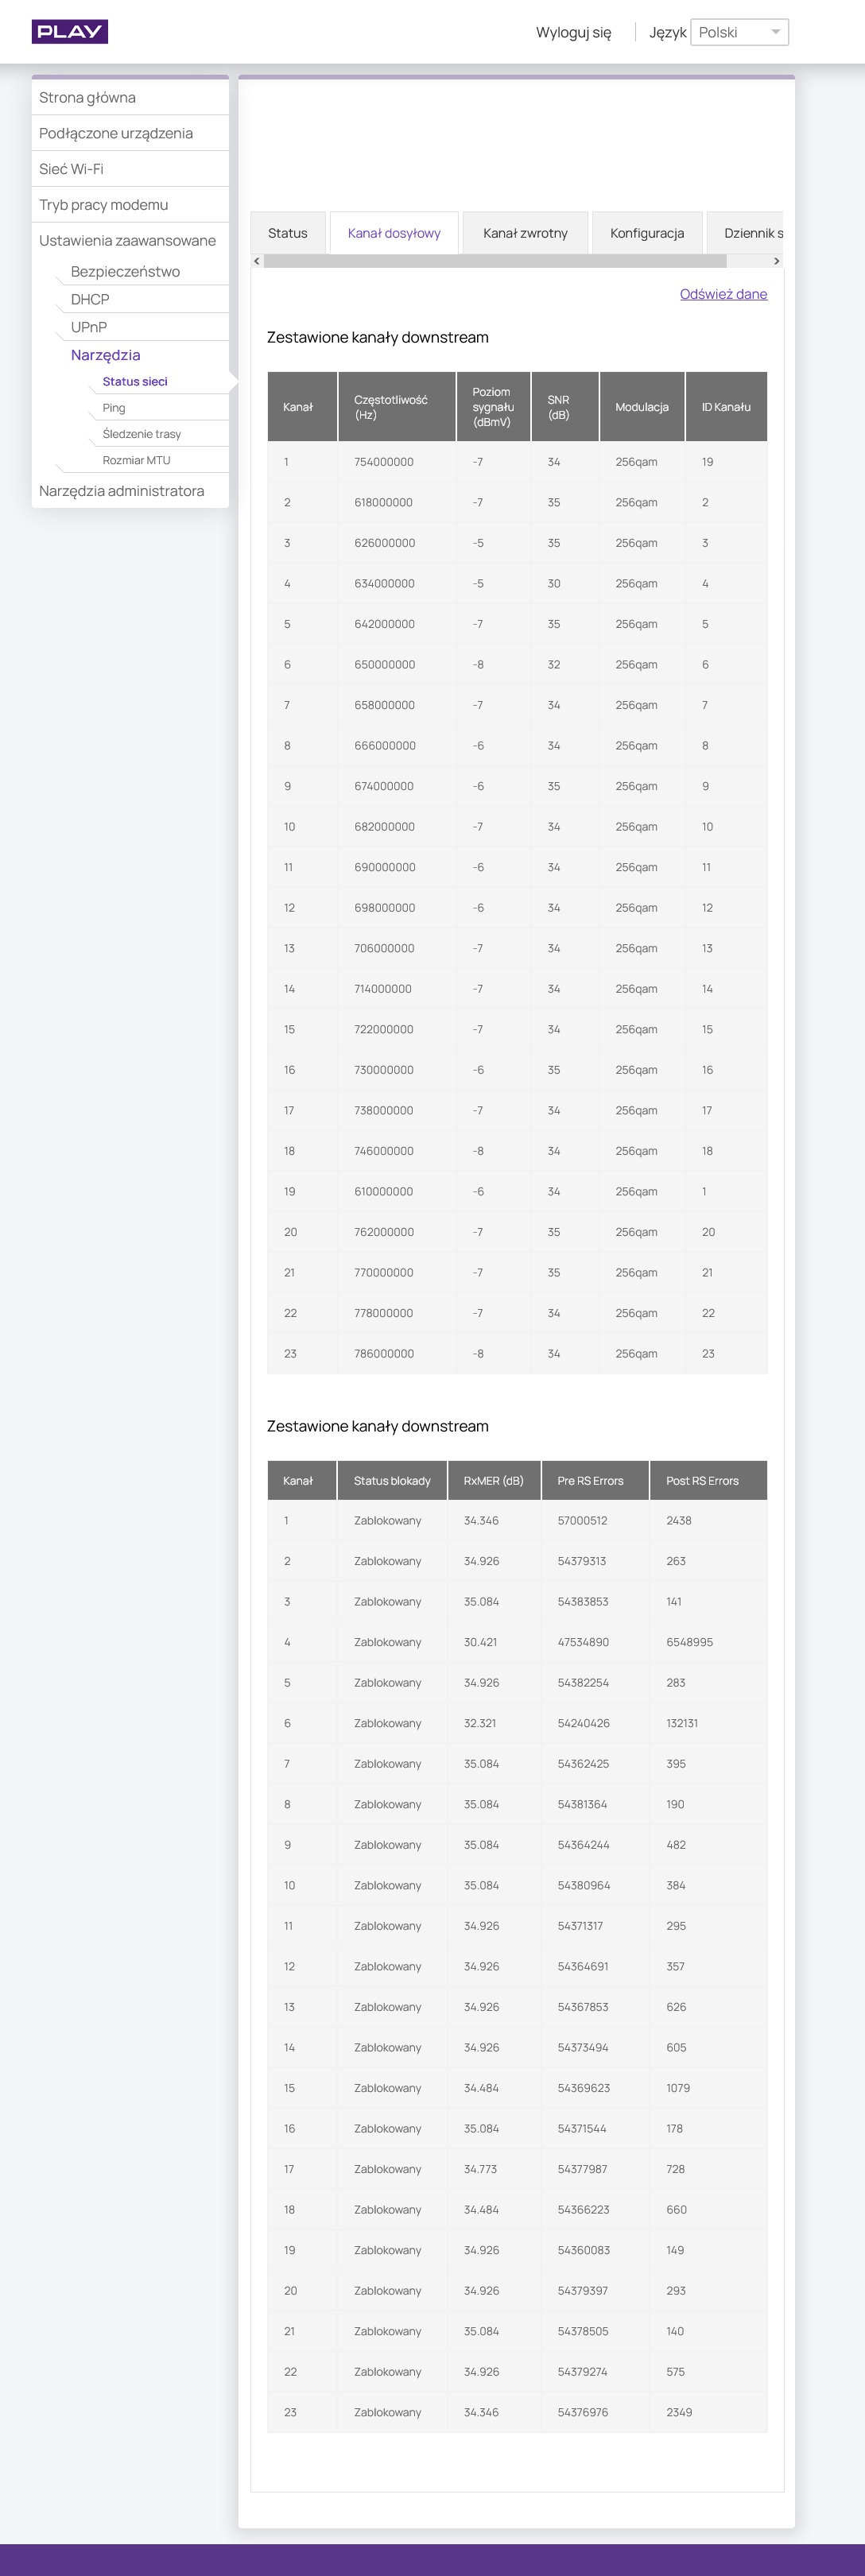Open Bezpieczeństwo submenu item

pyautogui.click(x=125, y=272)
